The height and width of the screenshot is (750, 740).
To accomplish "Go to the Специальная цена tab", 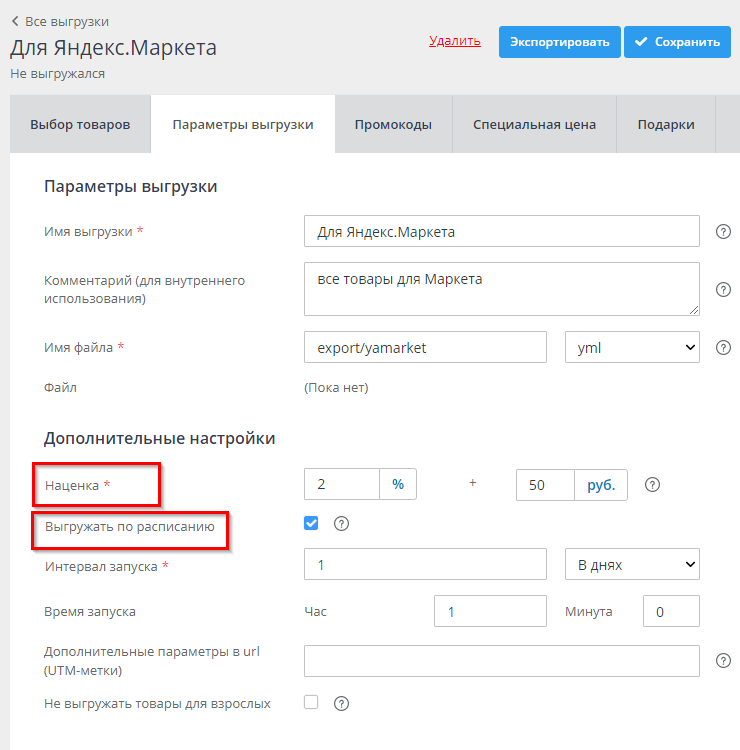I will [x=534, y=125].
